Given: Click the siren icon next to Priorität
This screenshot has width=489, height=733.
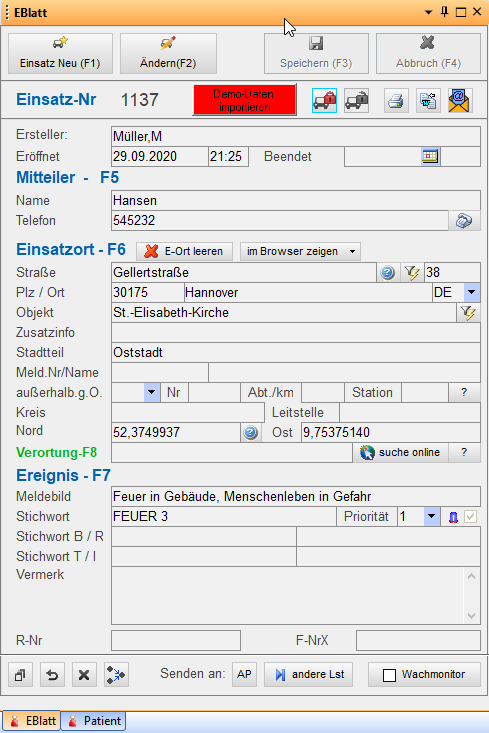Looking at the screenshot, I should click(x=453, y=517).
